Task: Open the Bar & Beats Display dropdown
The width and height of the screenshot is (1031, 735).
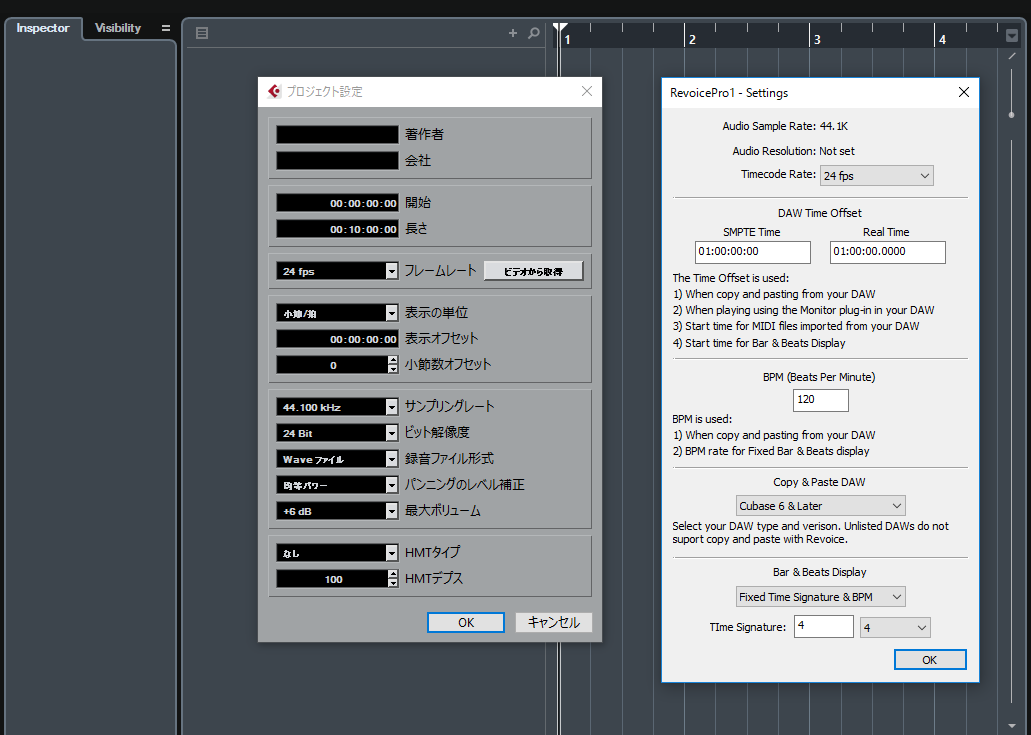Action: (821, 597)
